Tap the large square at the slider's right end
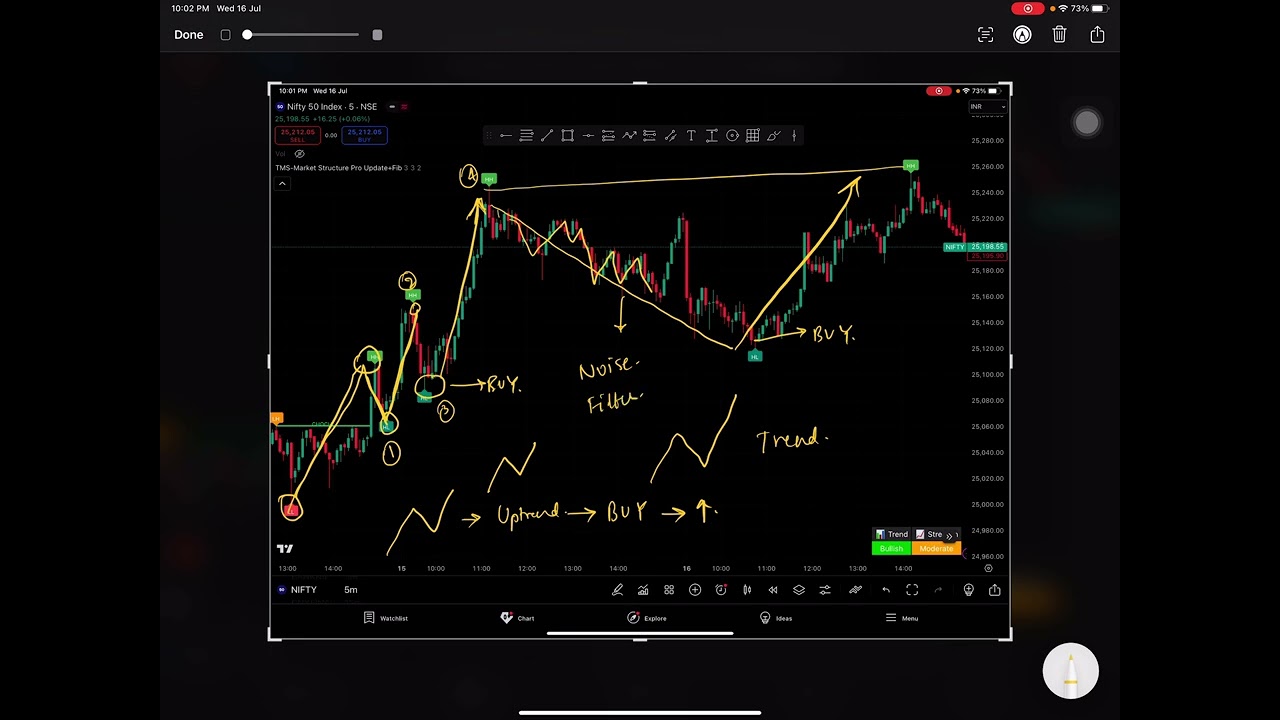 pos(377,35)
